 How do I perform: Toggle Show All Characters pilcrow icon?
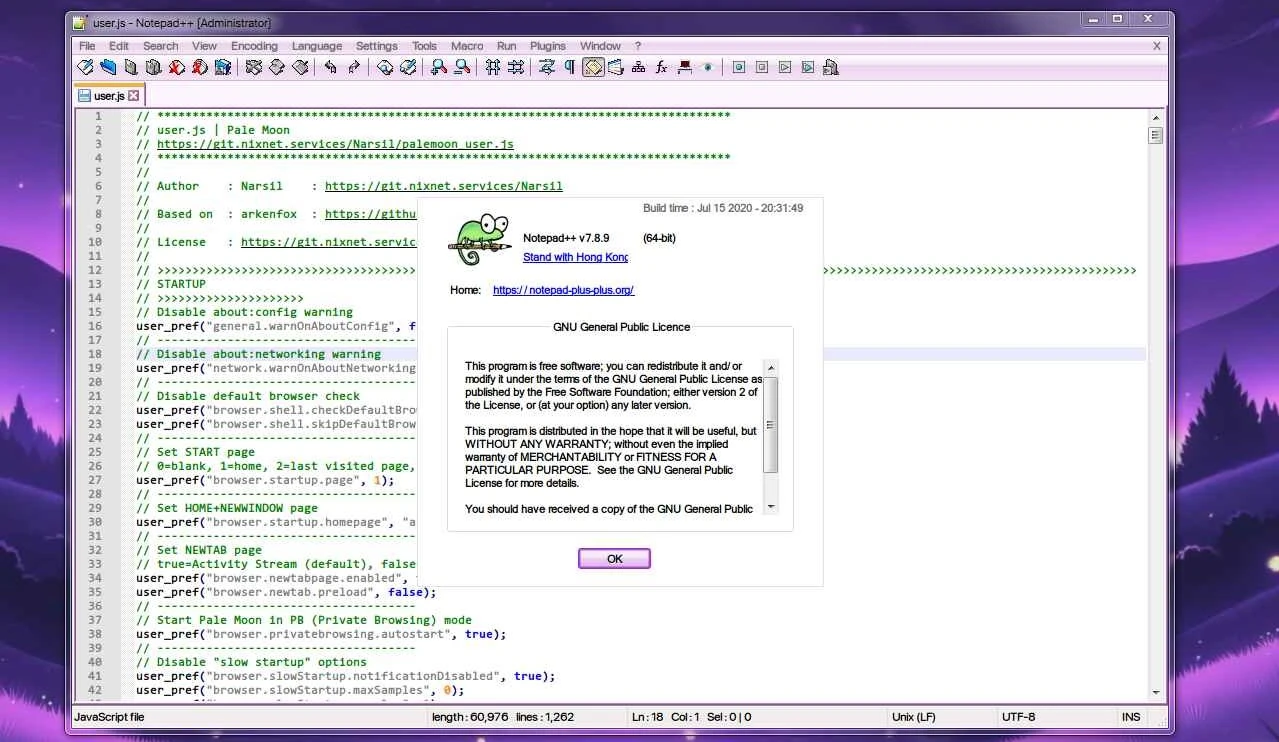tap(570, 67)
